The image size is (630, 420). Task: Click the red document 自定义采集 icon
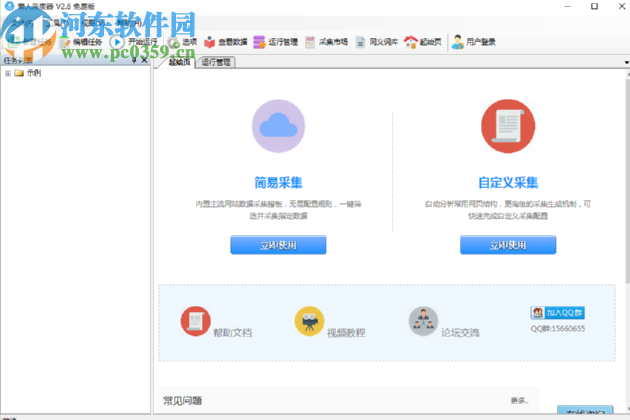click(x=508, y=126)
